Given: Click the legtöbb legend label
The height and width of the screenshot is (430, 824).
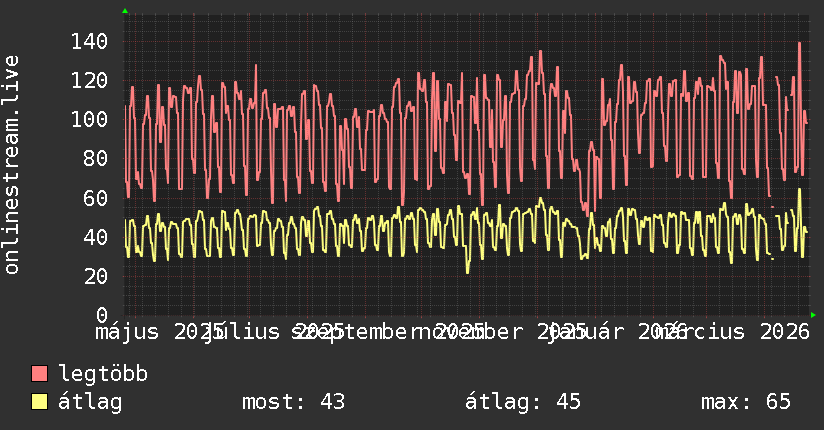Looking at the screenshot, I should pos(103,374).
